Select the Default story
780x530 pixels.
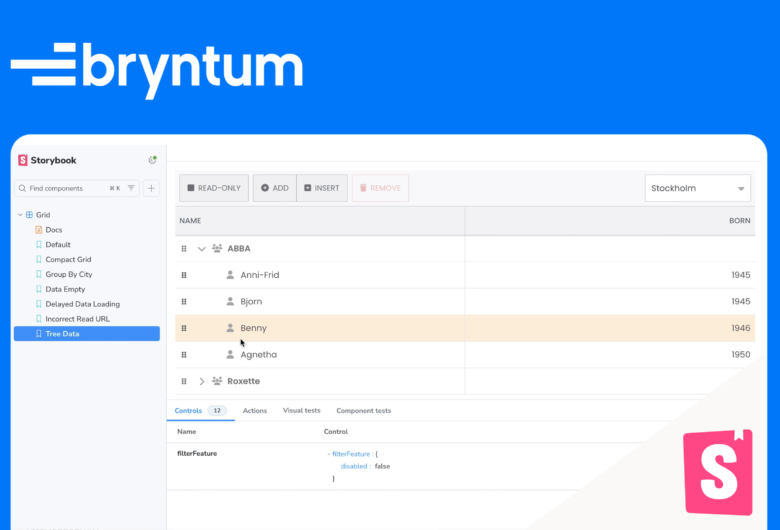(58, 245)
